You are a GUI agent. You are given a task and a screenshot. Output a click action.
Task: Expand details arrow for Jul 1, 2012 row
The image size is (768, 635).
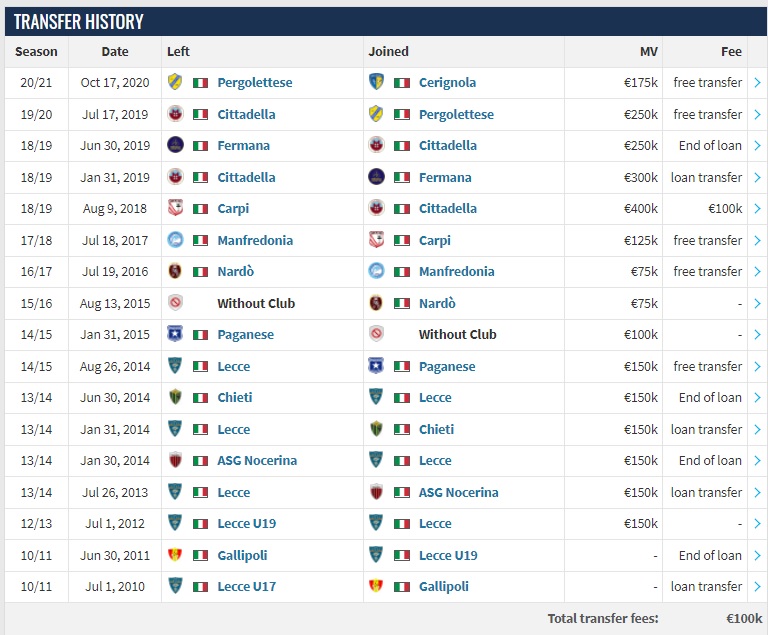coord(757,523)
